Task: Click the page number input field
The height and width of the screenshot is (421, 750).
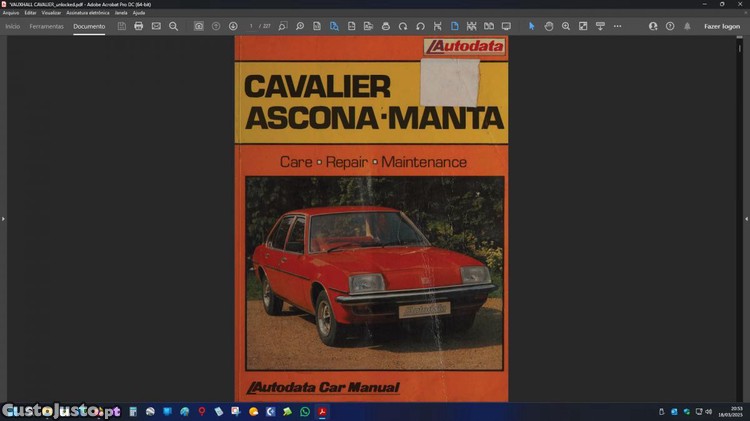Action: [x=252, y=26]
